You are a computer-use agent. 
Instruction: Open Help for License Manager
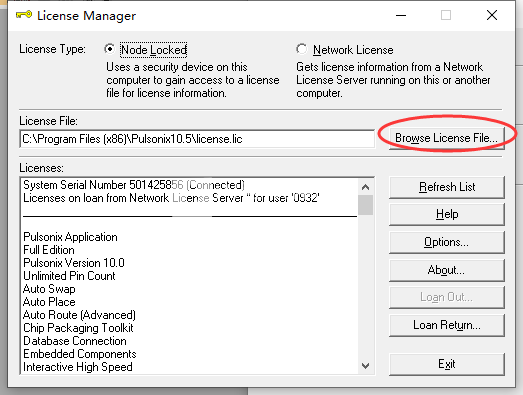[x=447, y=214]
